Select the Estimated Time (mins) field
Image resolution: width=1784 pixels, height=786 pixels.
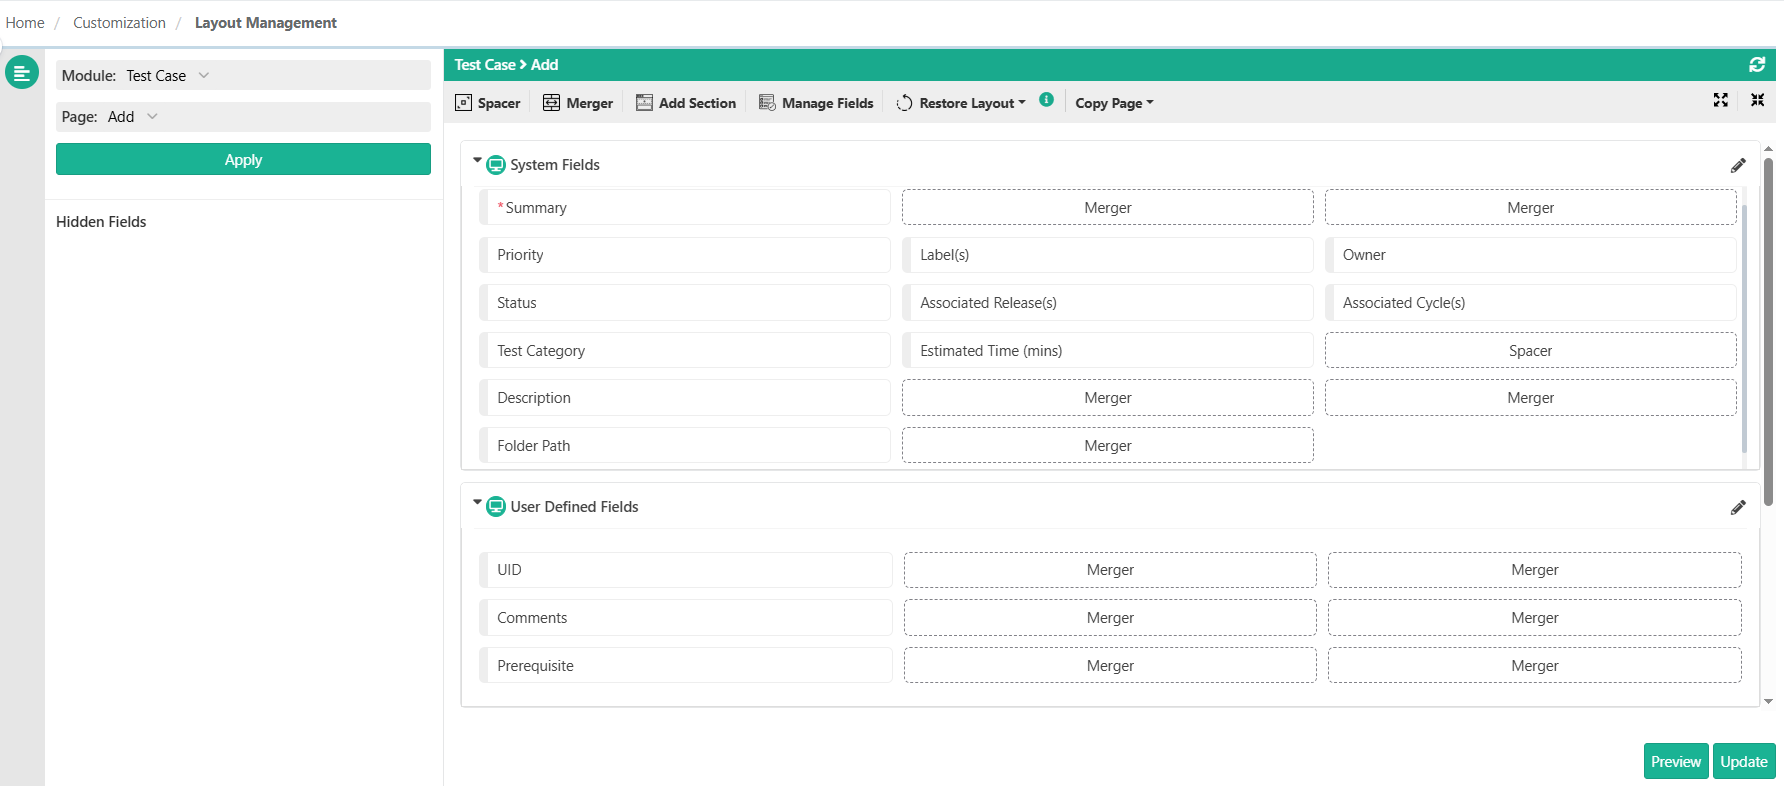click(1108, 350)
